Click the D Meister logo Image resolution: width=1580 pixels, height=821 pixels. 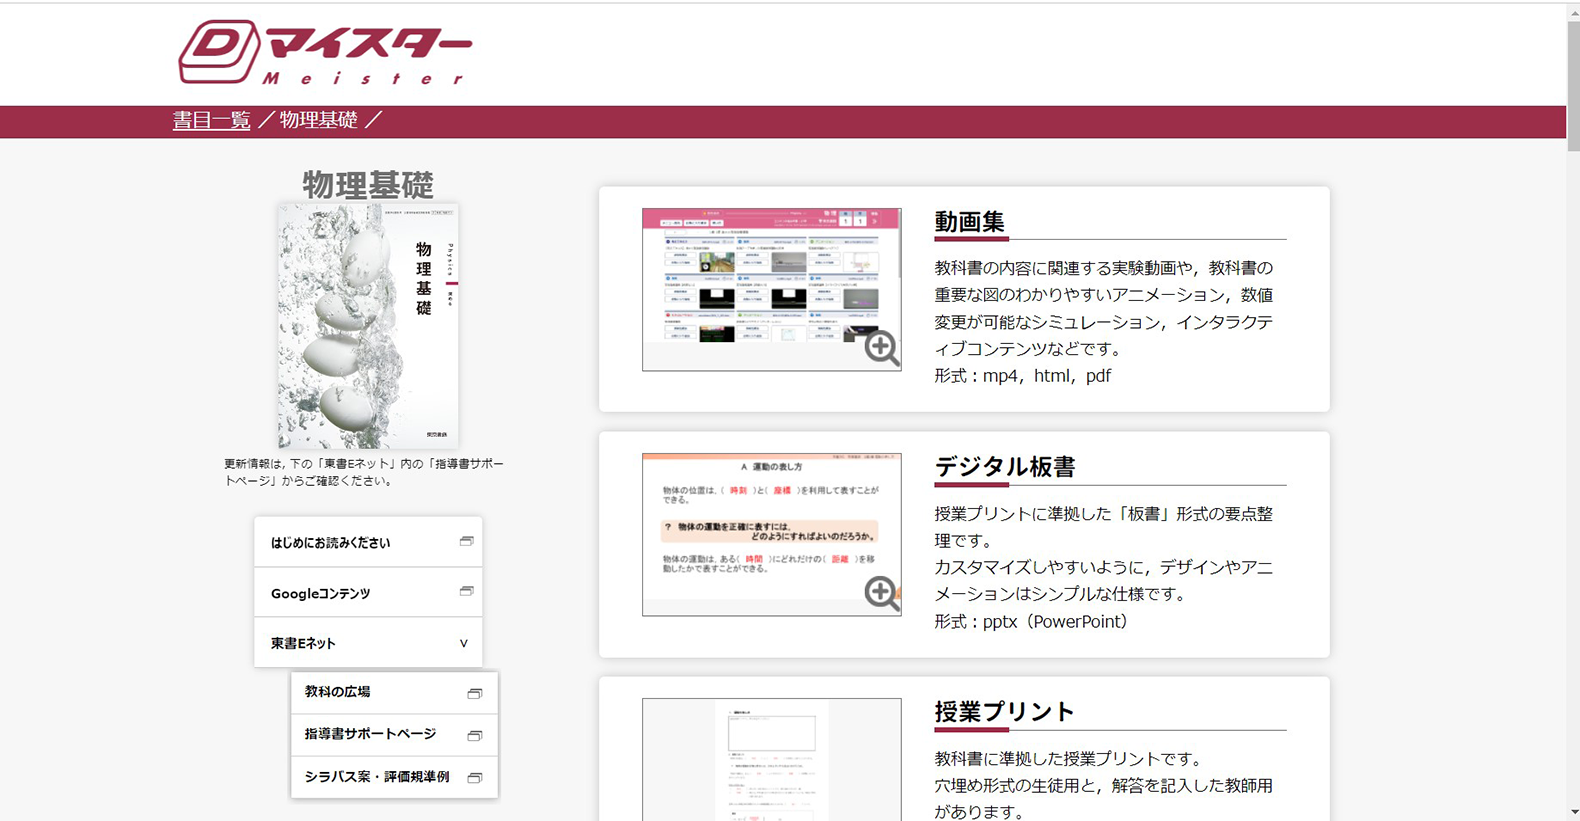pos(324,53)
